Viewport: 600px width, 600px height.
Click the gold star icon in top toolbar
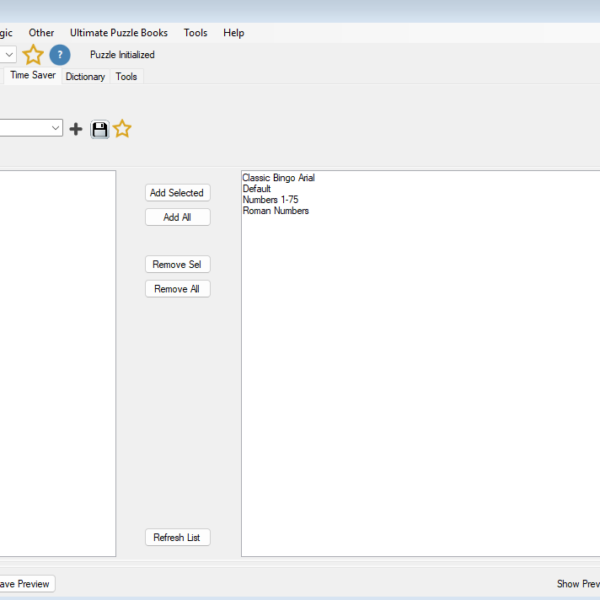pyautogui.click(x=34, y=55)
